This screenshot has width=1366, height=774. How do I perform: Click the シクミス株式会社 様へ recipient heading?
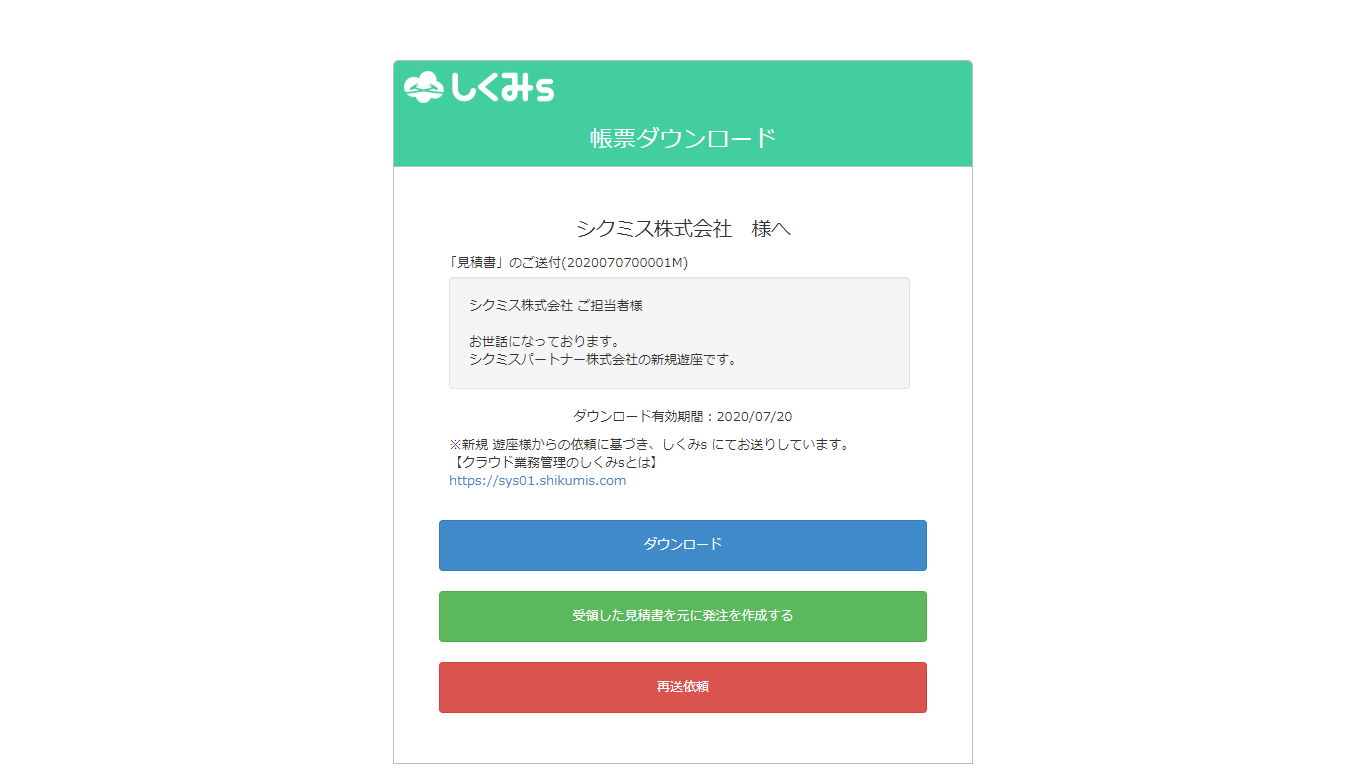[x=682, y=228]
